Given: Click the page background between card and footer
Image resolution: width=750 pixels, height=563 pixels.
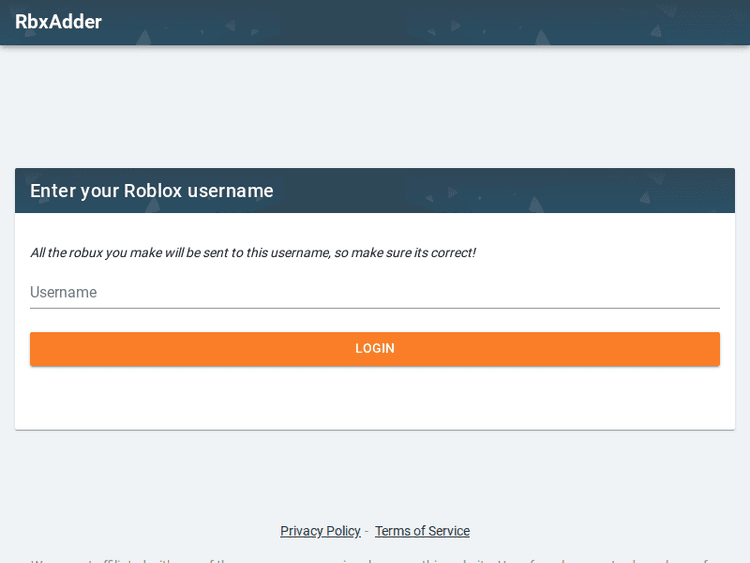Looking at the screenshot, I should click(x=374, y=475).
